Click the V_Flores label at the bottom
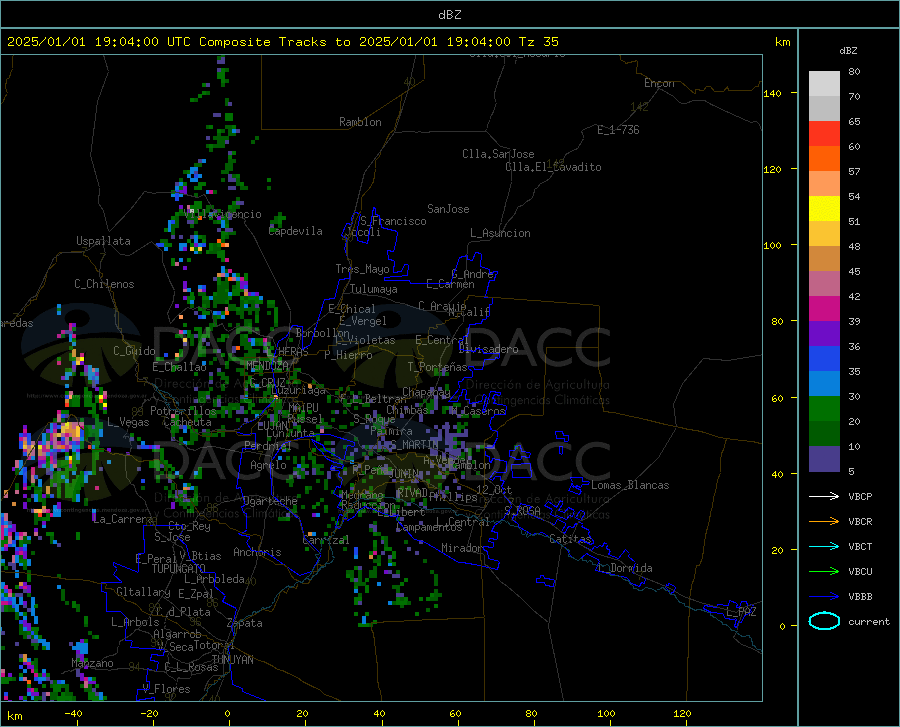900x727 pixels. point(166,689)
